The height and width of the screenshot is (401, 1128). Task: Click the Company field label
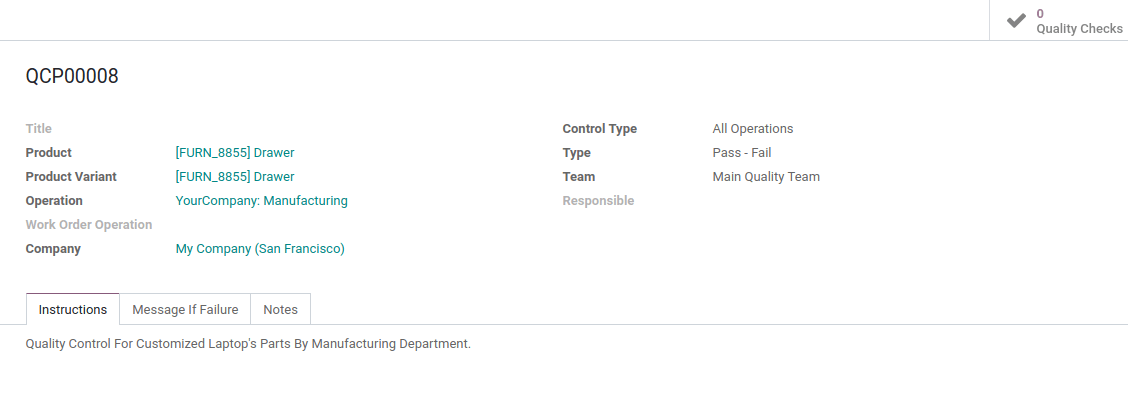click(x=53, y=249)
